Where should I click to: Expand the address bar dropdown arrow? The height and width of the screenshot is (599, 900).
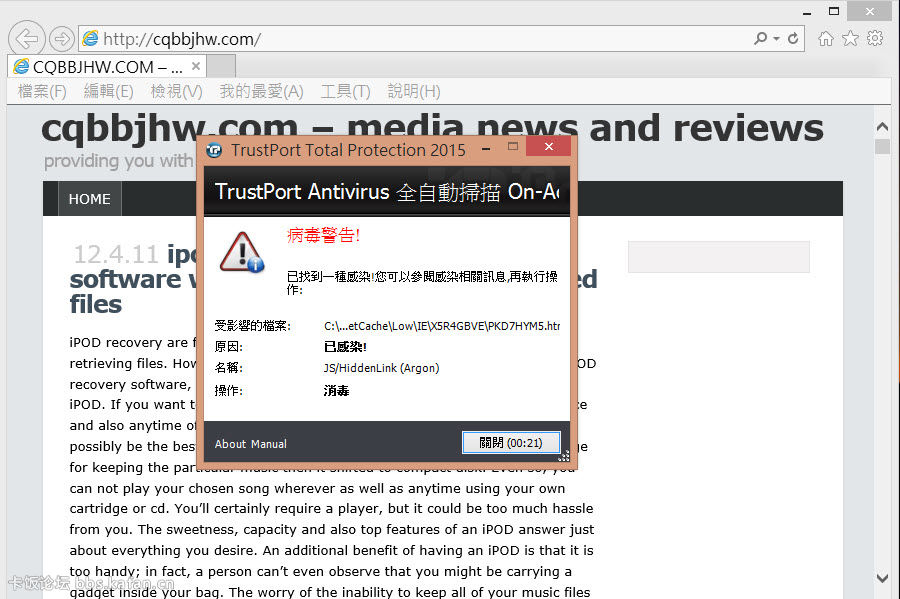point(777,39)
